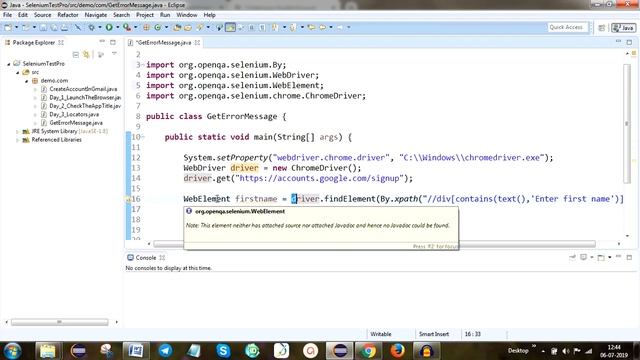This screenshot has width=640, height=360.
Task: Click the Save toolbar icon
Action: click(43, 27)
